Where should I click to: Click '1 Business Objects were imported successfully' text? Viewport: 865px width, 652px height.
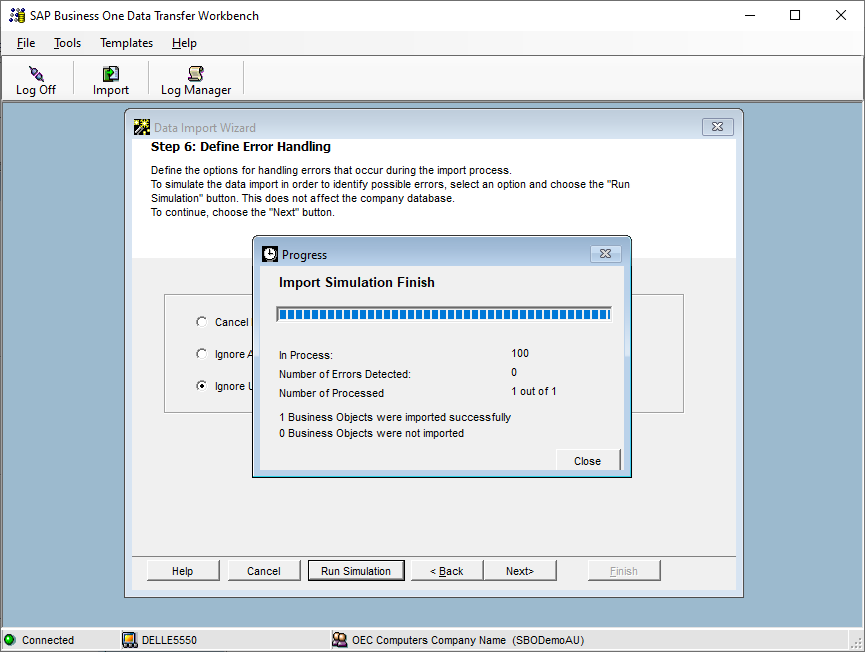coord(395,417)
